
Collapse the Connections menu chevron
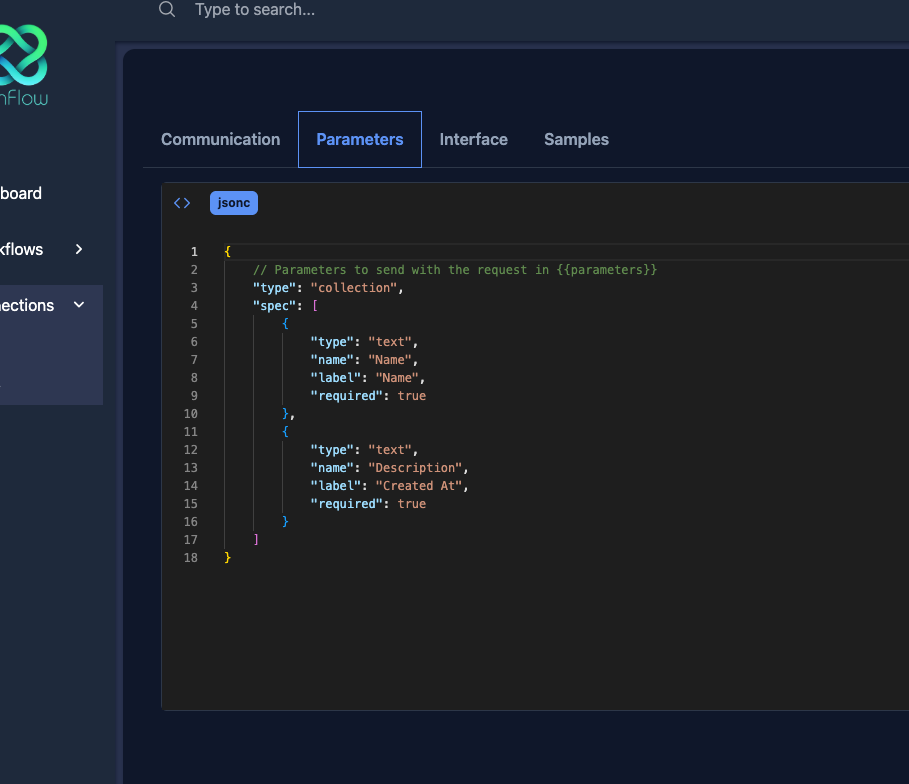[x=79, y=305]
